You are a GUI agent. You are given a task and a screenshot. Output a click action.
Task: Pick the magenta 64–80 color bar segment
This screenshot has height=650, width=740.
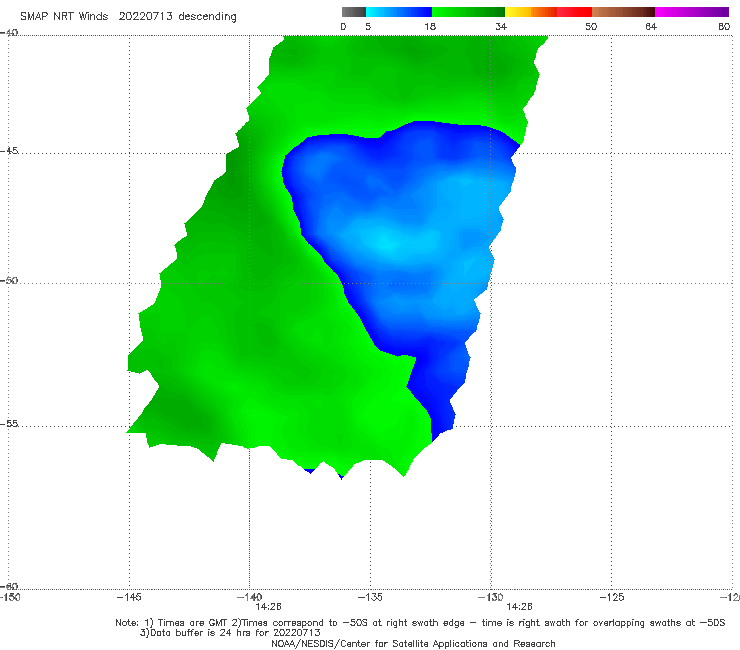click(692, 12)
